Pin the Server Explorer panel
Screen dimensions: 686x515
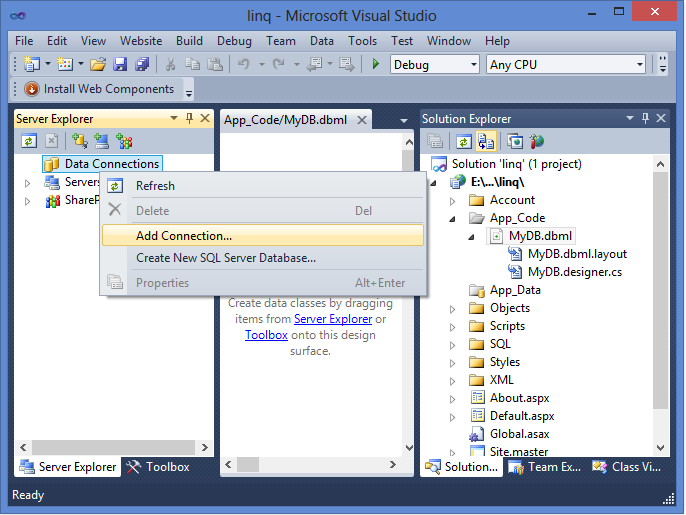point(189,118)
